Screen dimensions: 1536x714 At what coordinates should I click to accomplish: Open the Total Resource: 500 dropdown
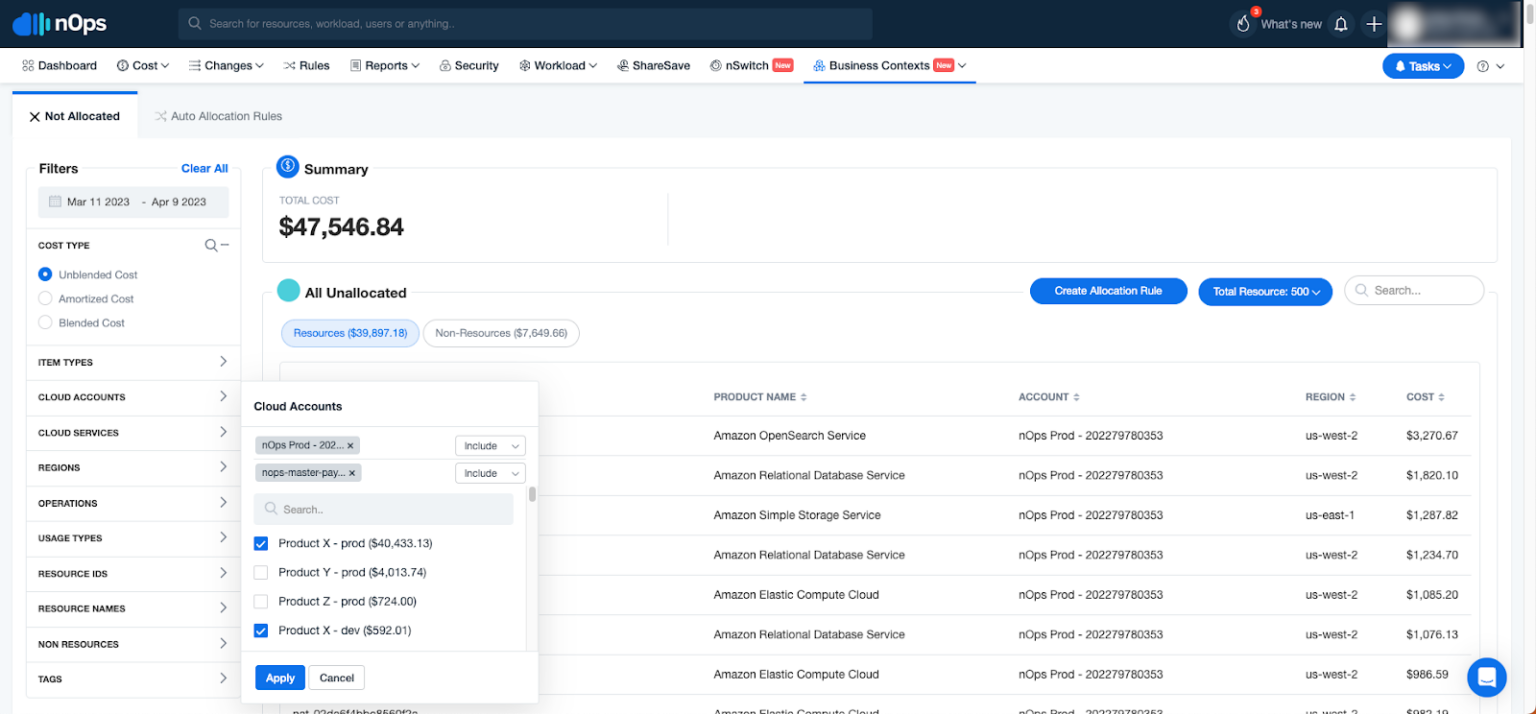(x=1265, y=291)
